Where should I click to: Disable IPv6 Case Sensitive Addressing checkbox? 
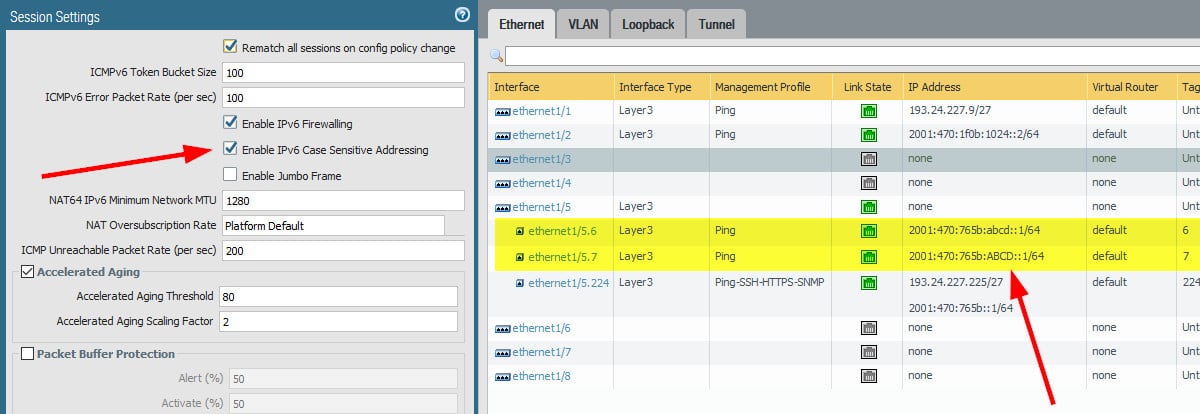[231, 150]
